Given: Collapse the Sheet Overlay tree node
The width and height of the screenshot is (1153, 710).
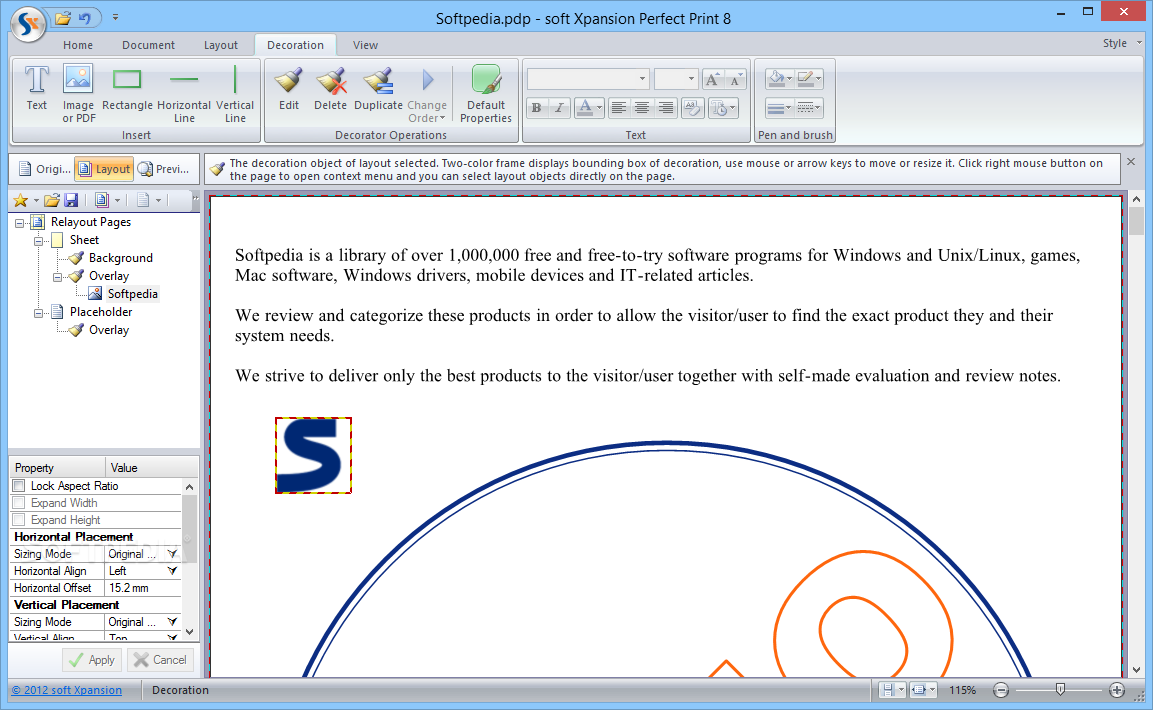Looking at the screenshot, I should pos(57,277).
